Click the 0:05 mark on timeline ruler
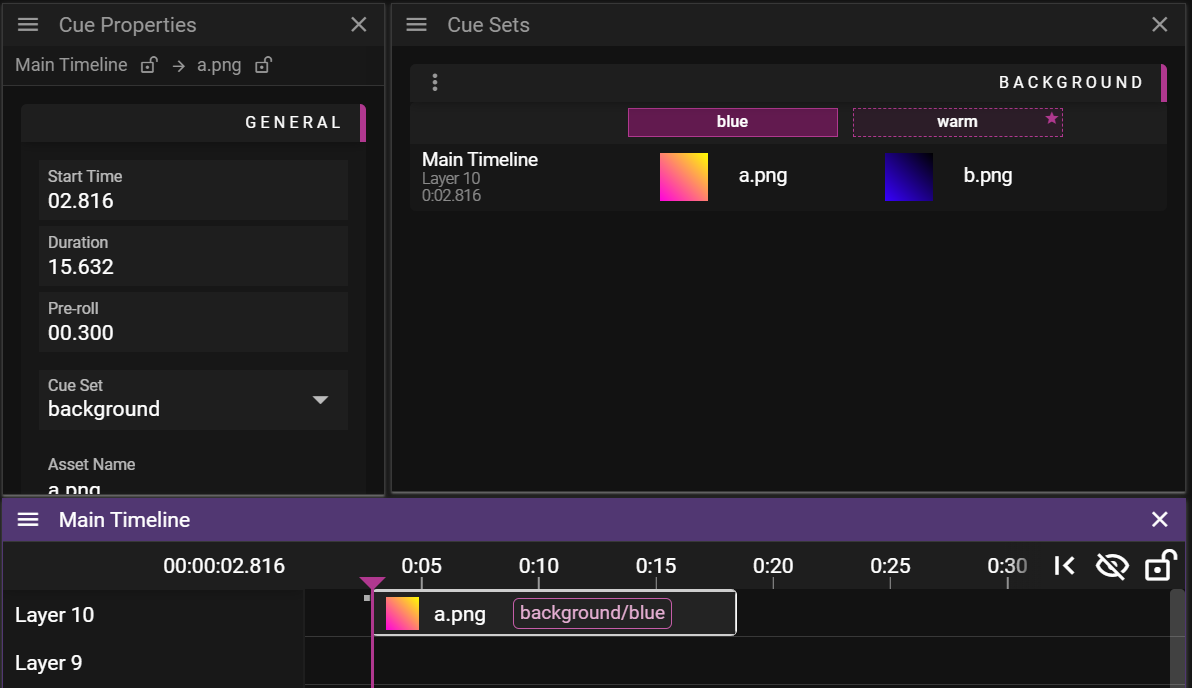Image resolution: width=1192 pixels, height=688 pixels. [421, 566]
